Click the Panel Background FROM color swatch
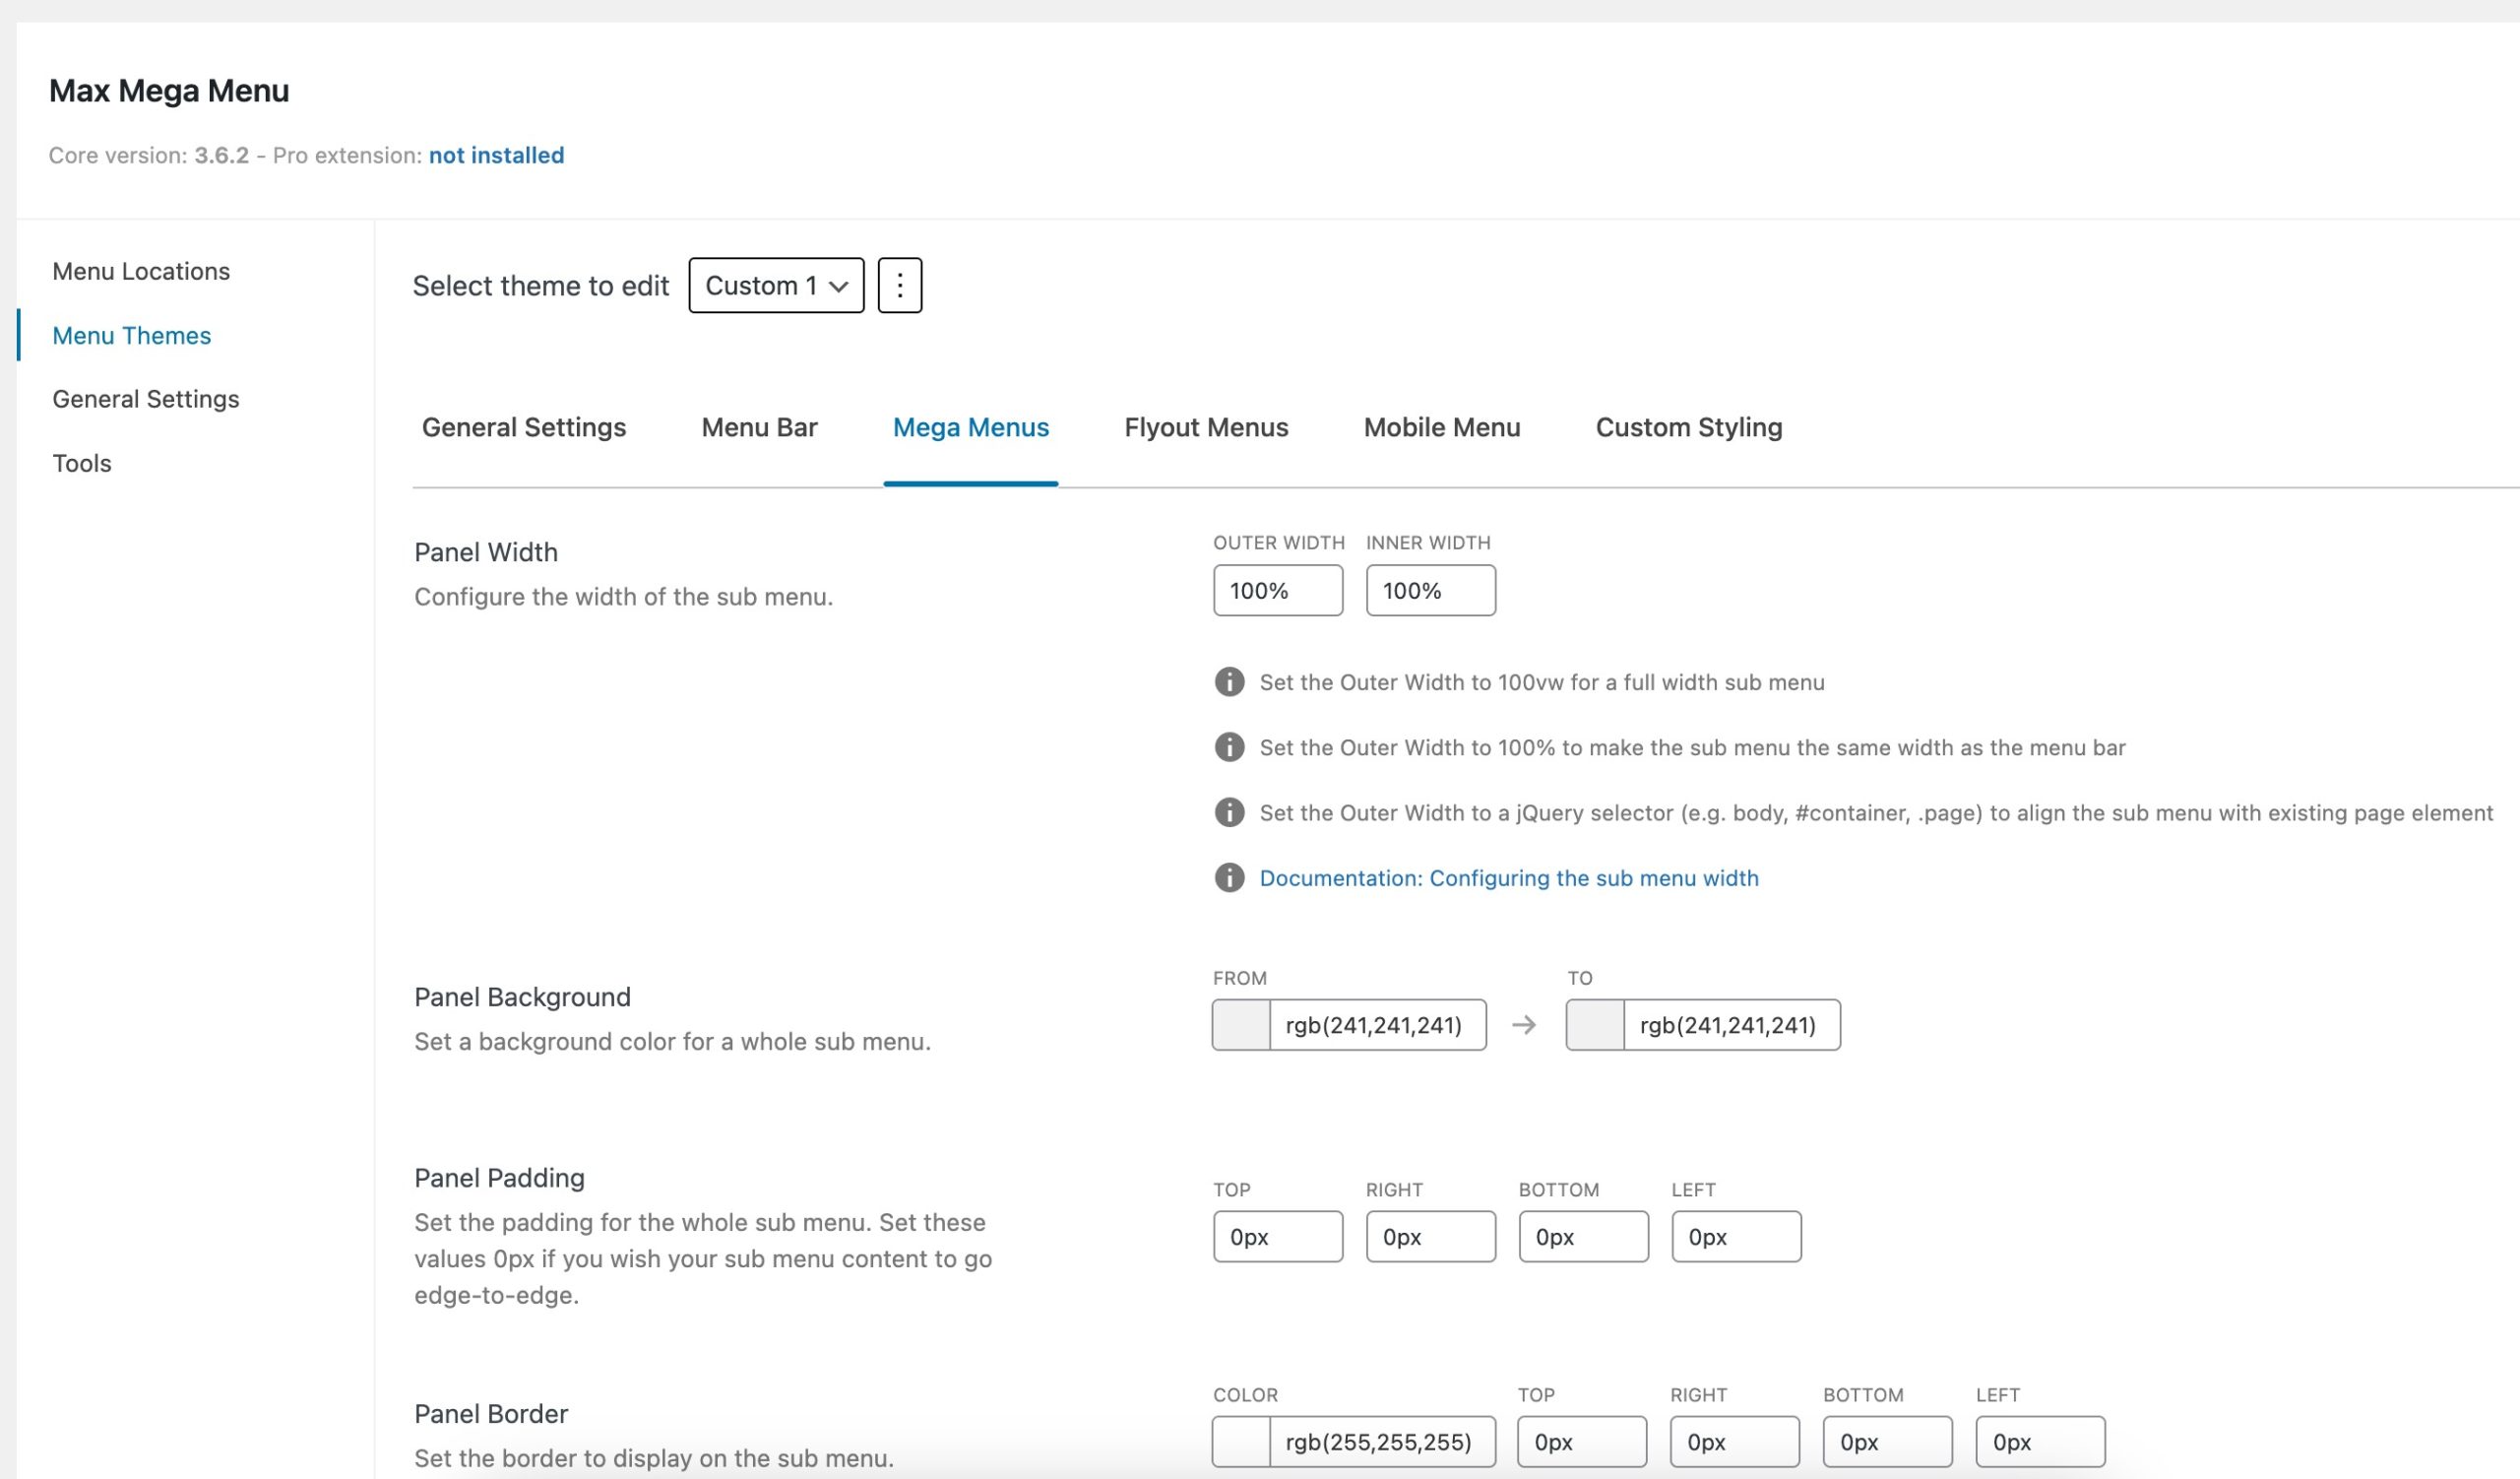This screenshot has width=2520, height=1479. [x=1241, y=1025]
